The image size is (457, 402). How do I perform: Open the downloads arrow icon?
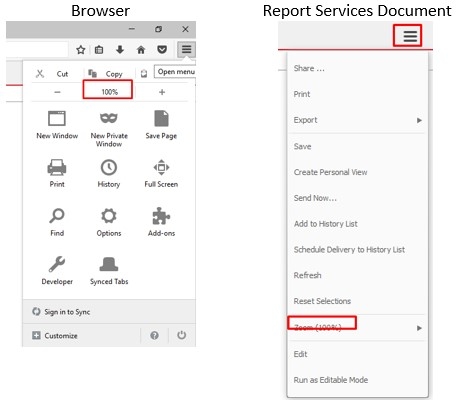tap(120, 50)
